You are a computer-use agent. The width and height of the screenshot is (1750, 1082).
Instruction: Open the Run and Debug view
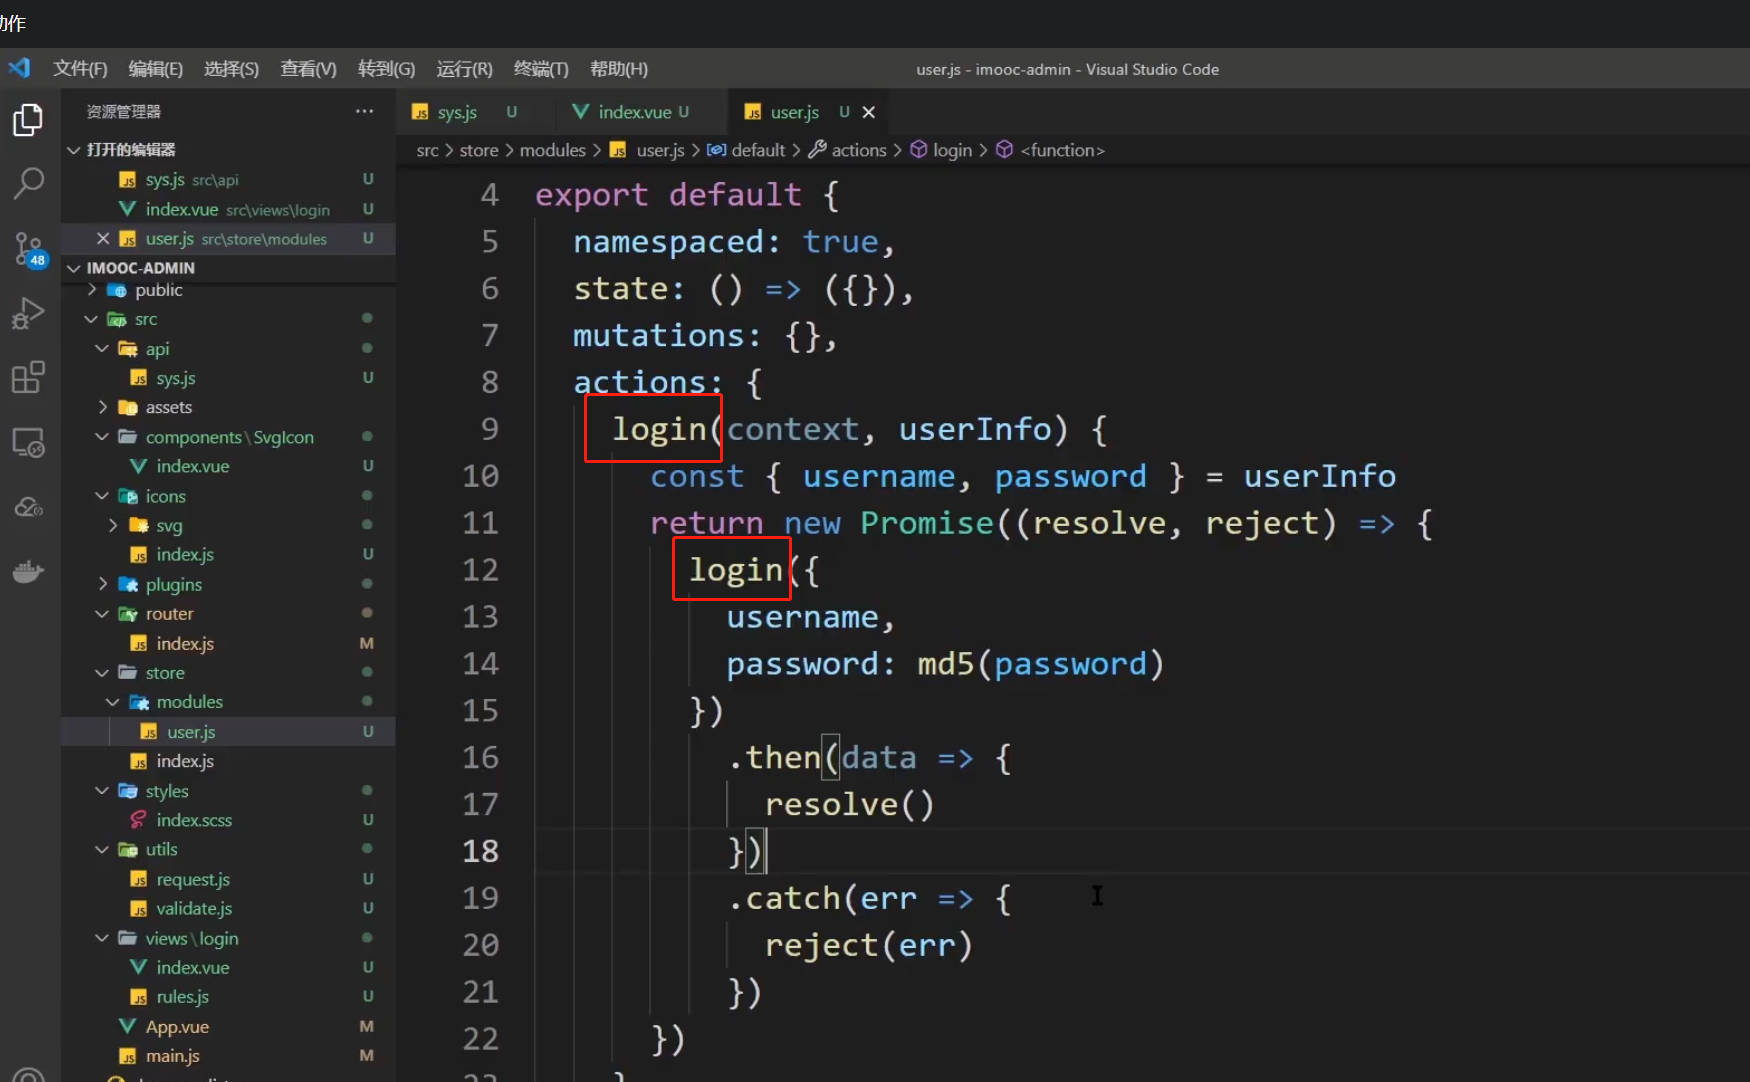pos(28,313)
